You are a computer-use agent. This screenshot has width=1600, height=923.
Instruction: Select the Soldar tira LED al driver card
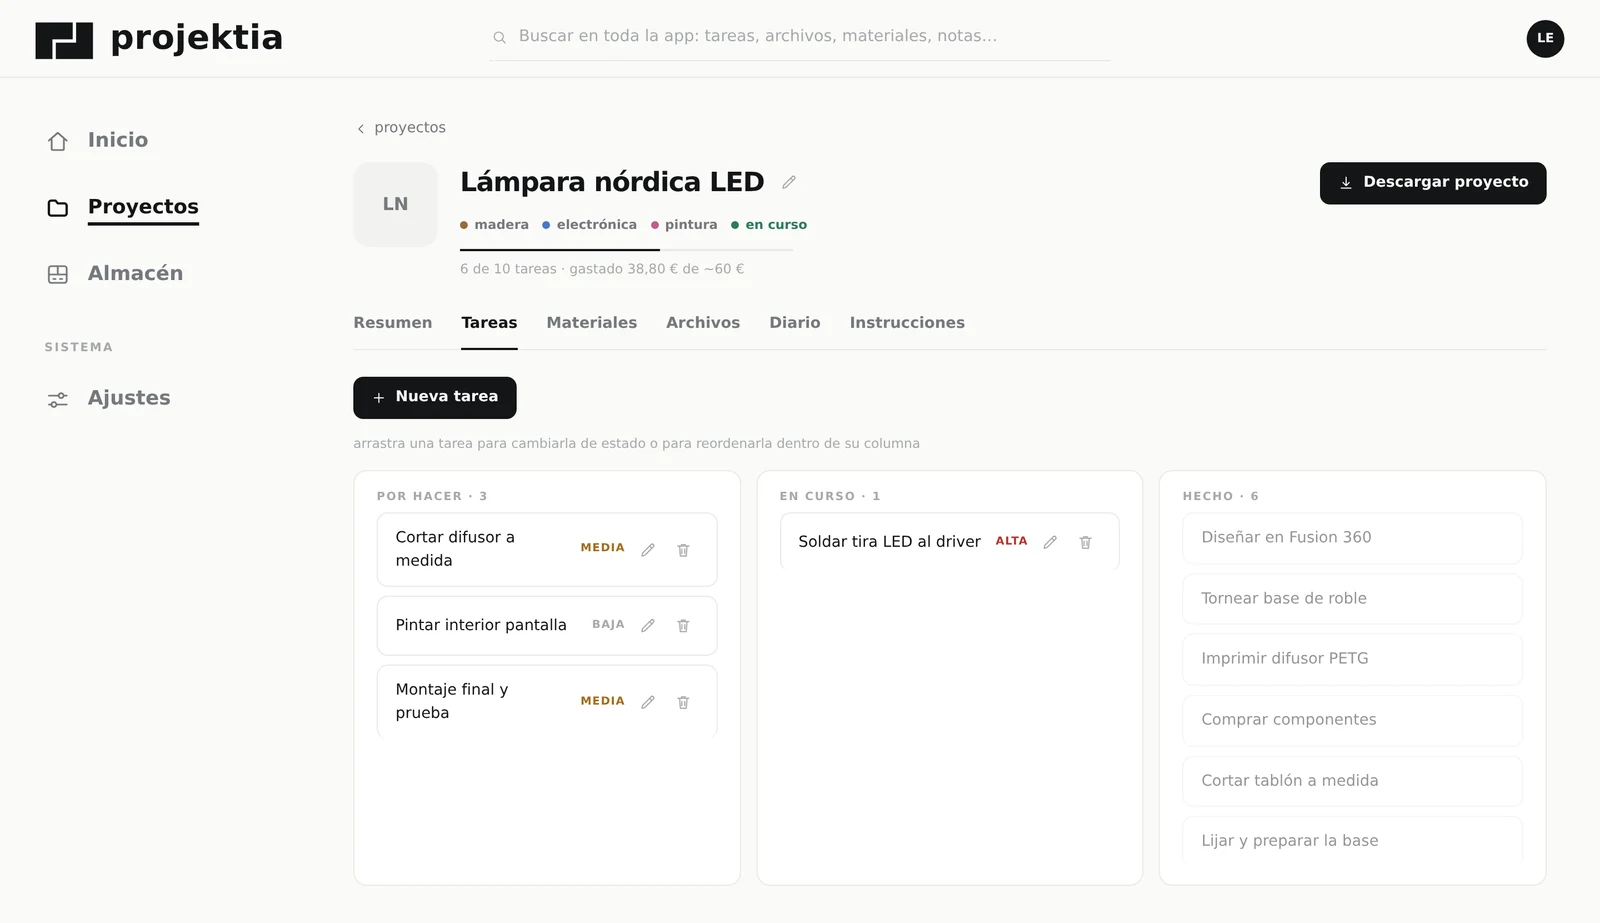[950, 542]
